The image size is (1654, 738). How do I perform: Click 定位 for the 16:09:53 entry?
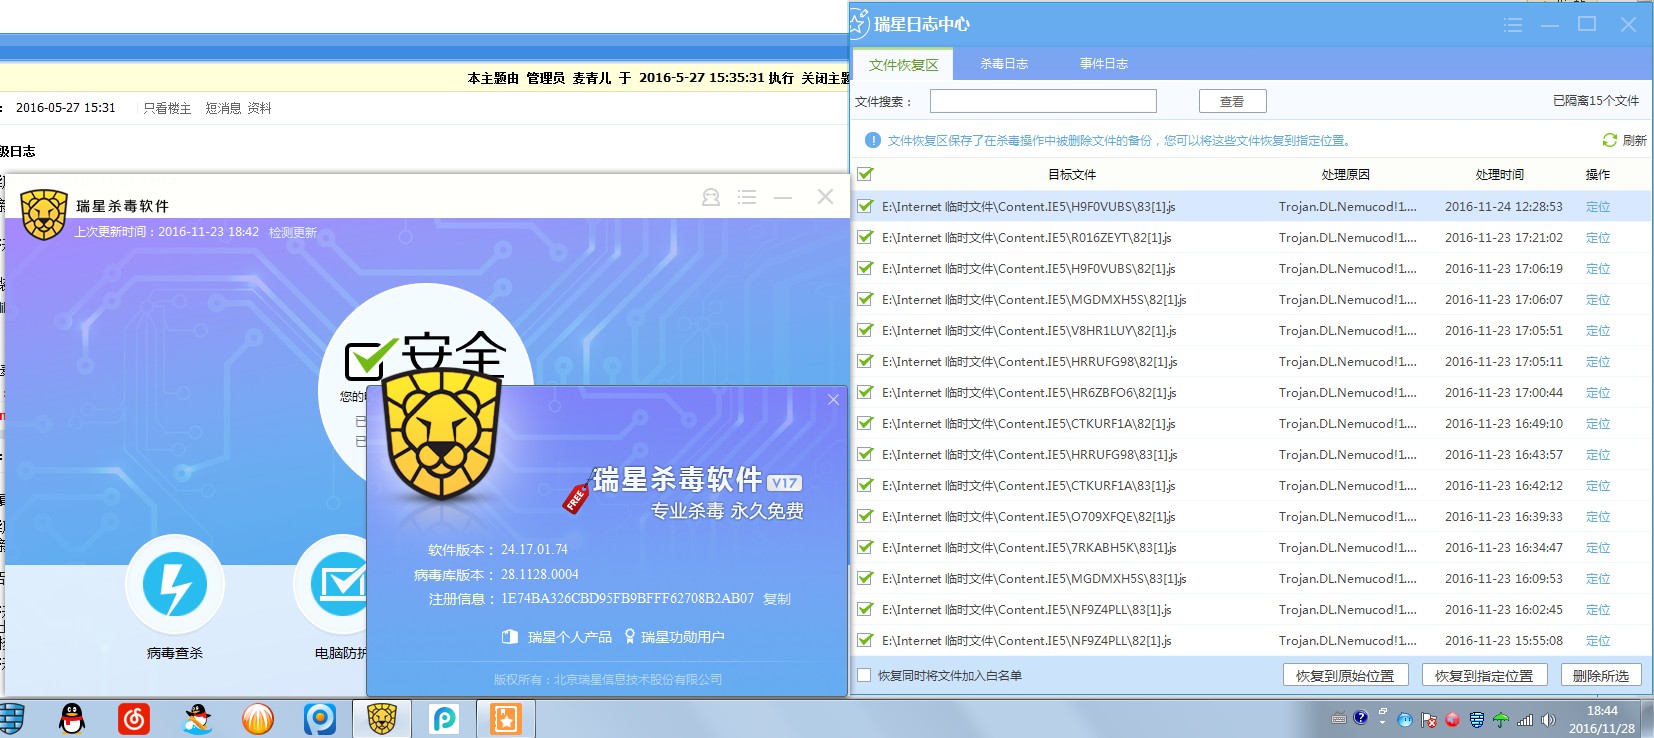point(1598,579)
